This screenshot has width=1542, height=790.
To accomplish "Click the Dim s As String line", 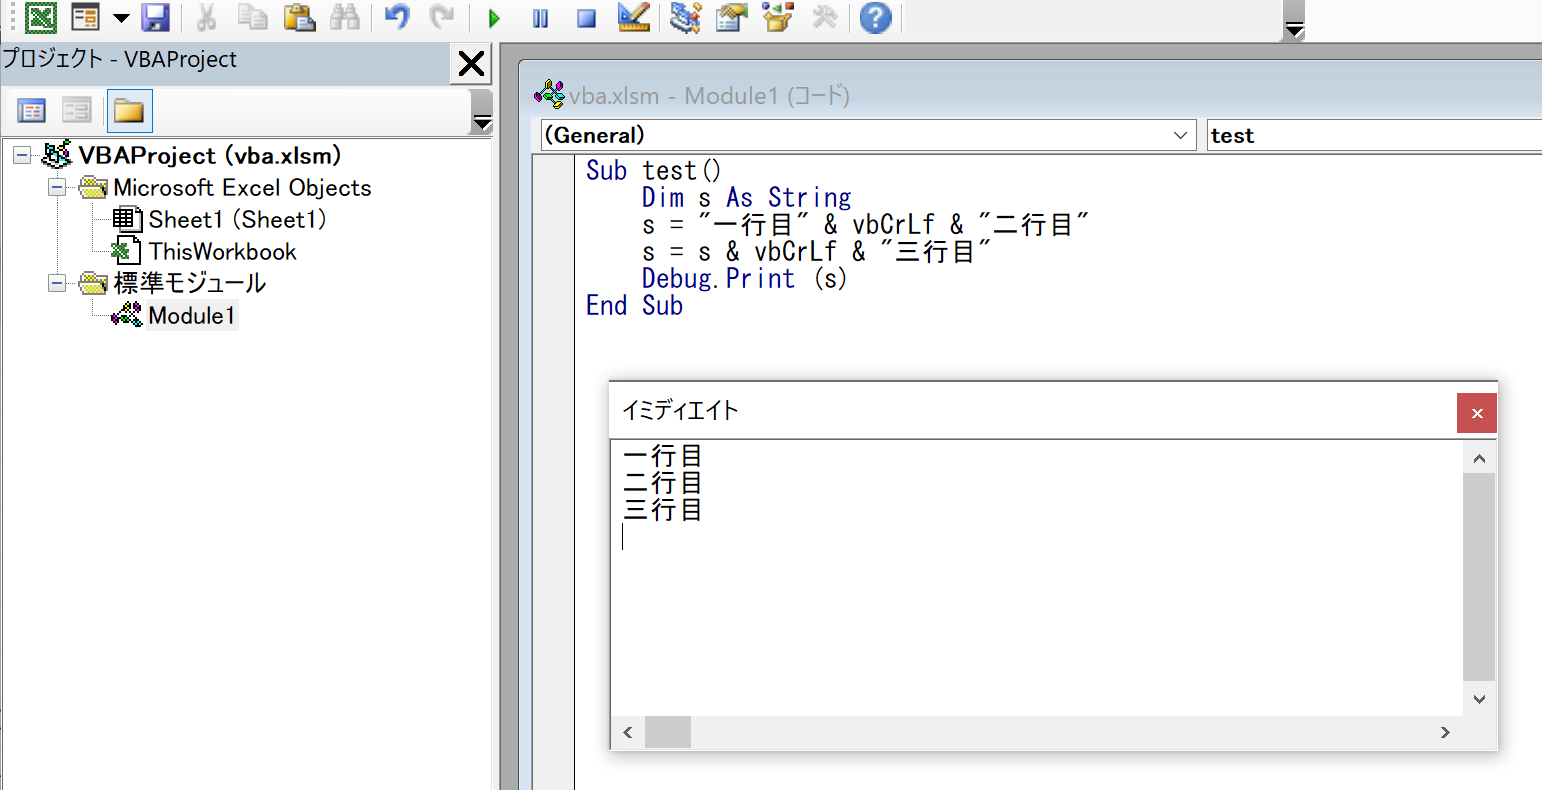I will (x=747, y=198).
